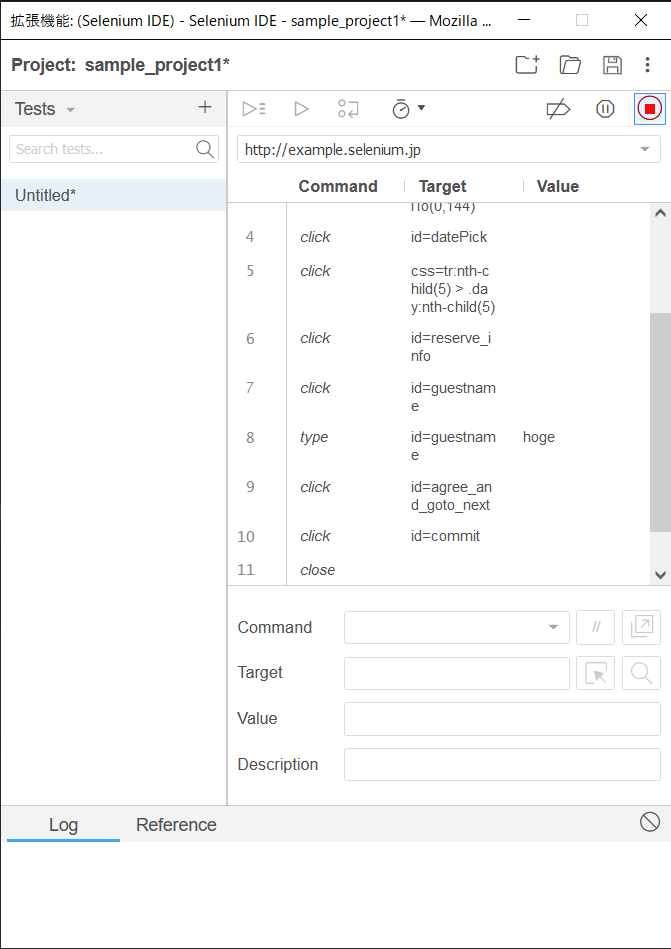The image size is (671, 949).
Task: Click project name sample_project1*
Action: (157, 65)
